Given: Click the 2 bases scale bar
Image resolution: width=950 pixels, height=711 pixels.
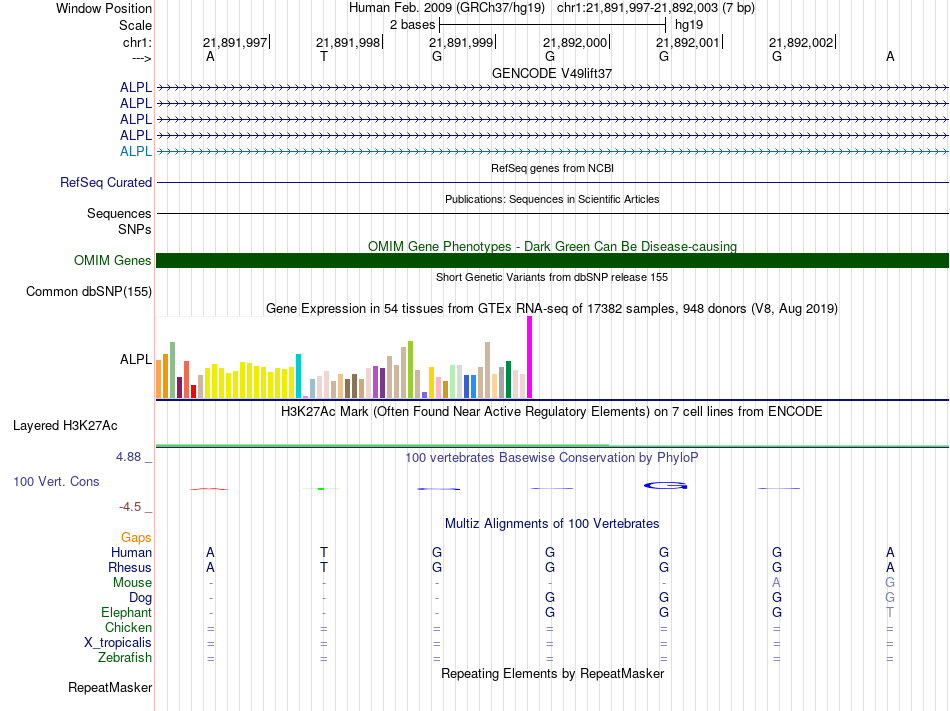Looking at the screenshot, I should coord(552,24).
